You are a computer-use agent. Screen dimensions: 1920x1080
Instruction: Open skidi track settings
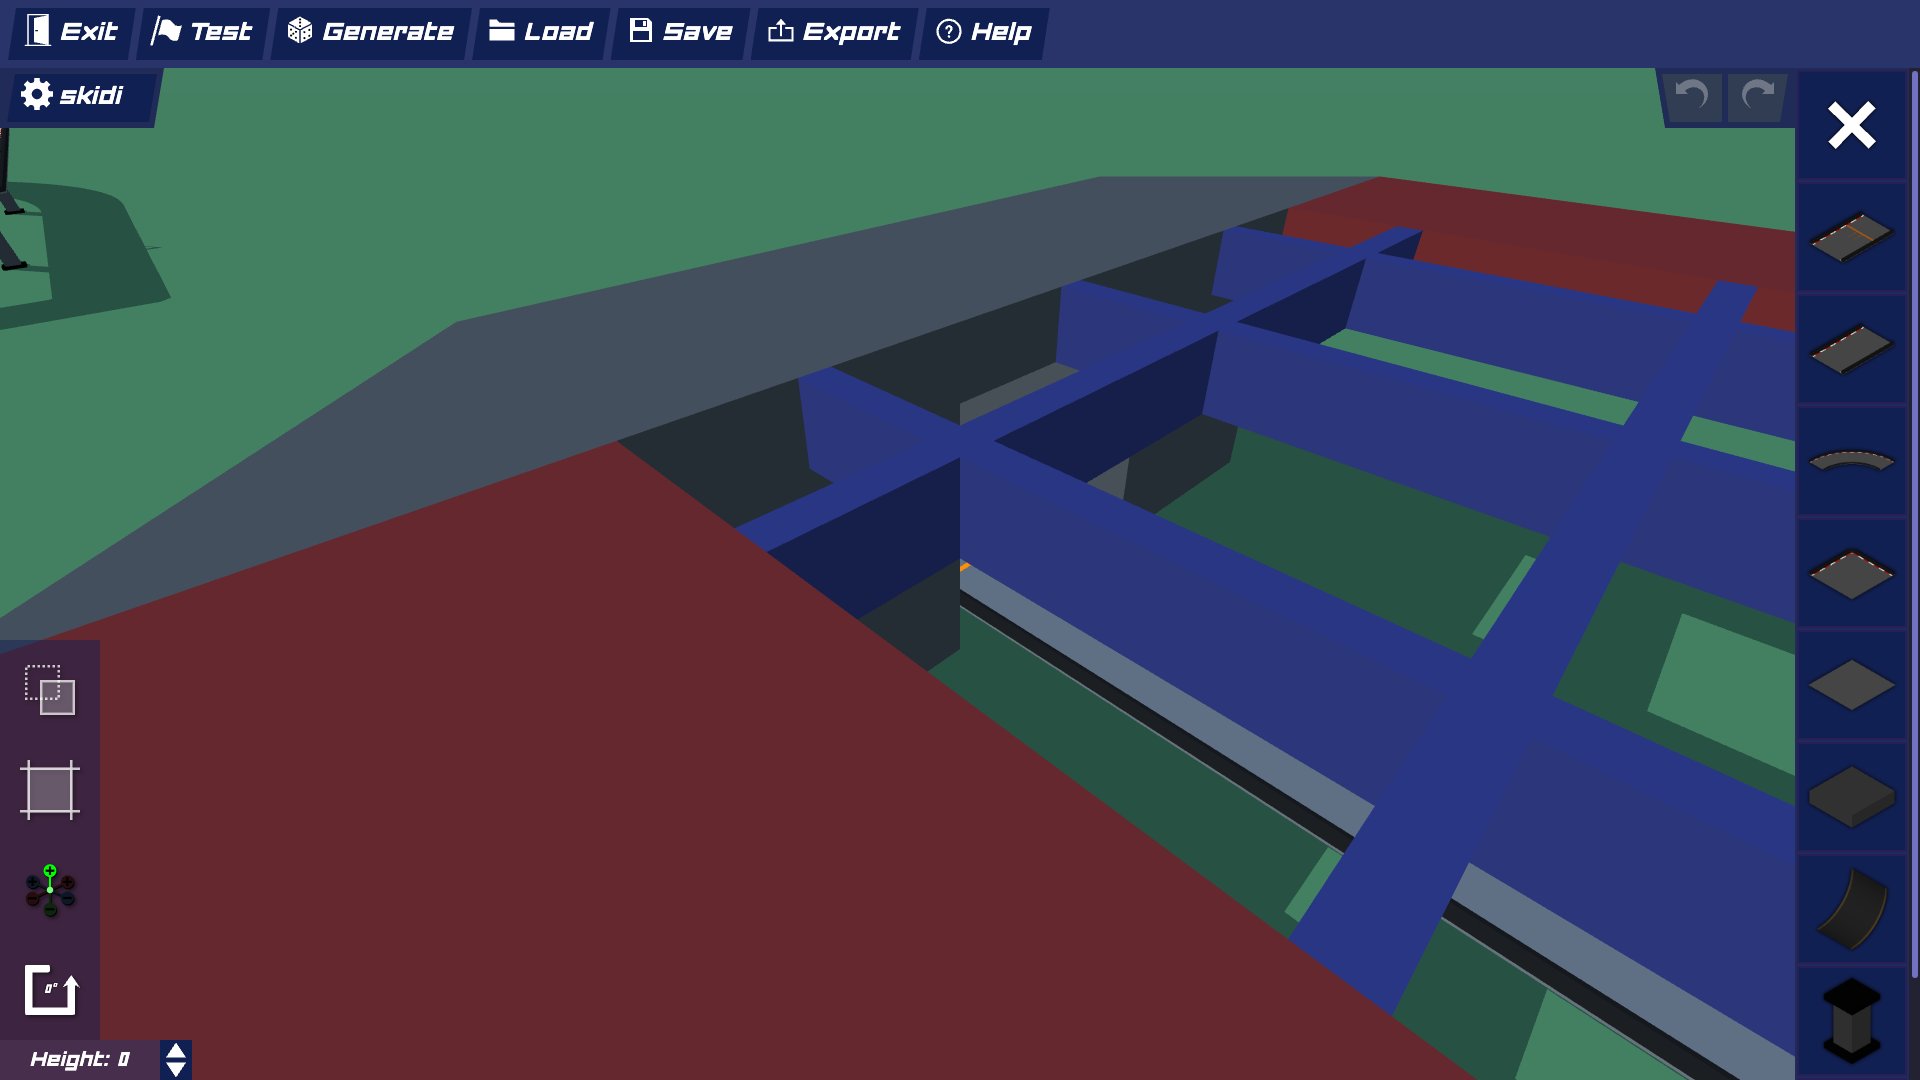coord(73,95)
